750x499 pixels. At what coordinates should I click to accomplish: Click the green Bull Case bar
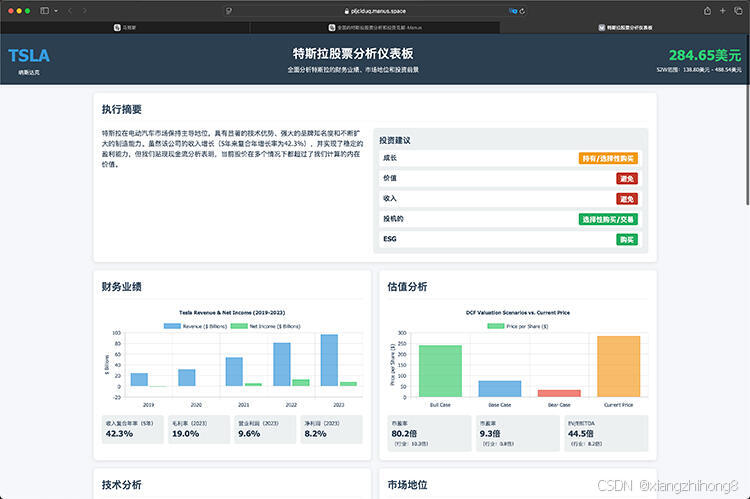point(440,371)
